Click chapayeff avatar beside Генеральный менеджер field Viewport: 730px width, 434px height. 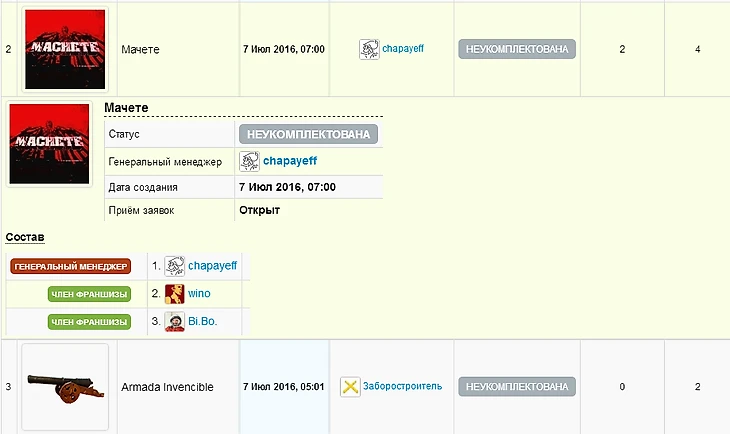(250, 162)
